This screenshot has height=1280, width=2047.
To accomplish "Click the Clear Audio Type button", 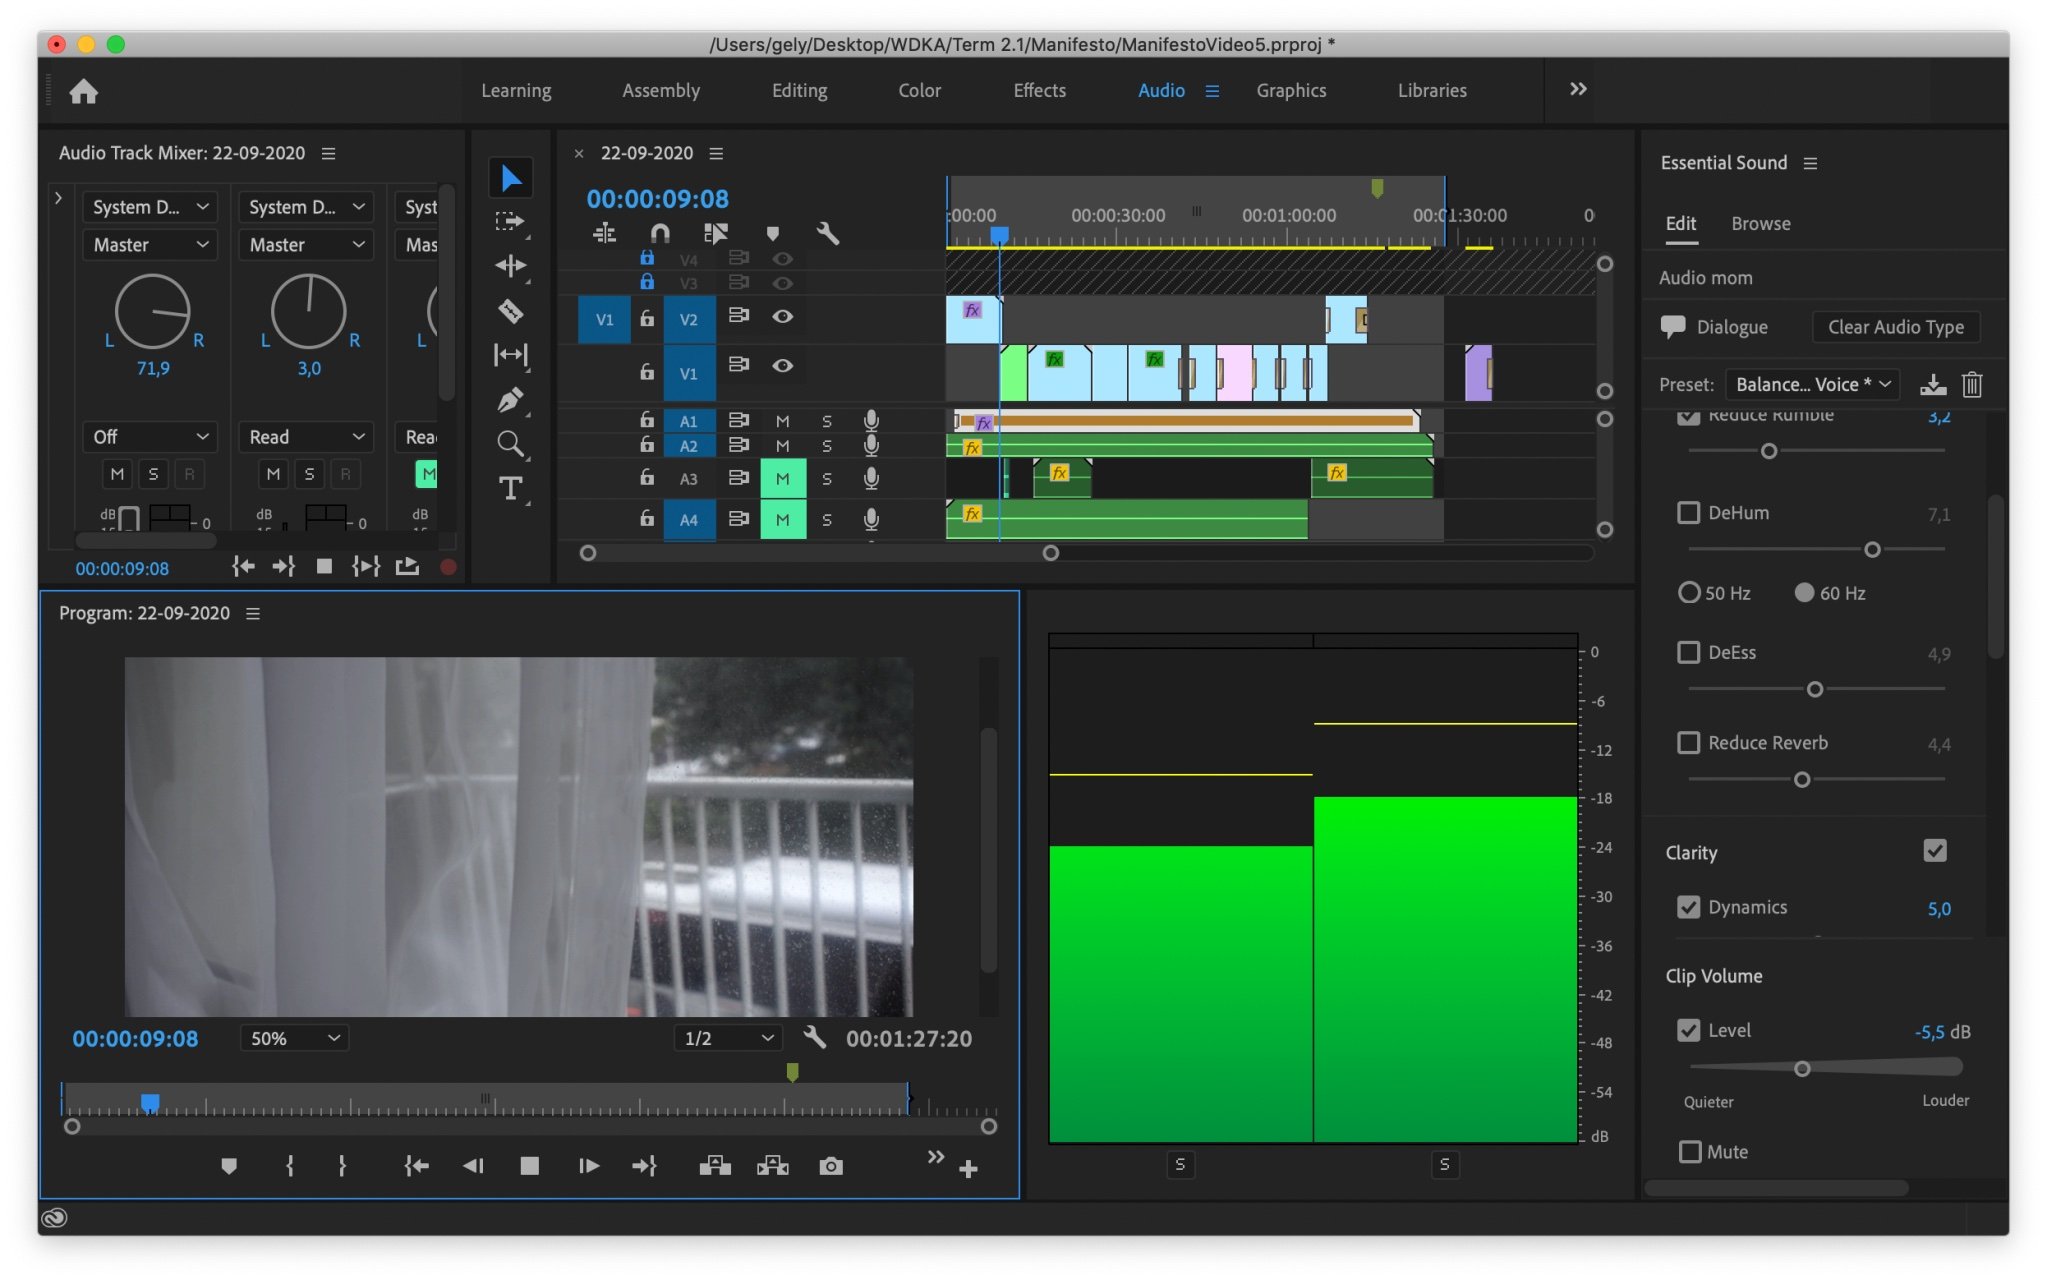I will click(x=1895, y=327).
